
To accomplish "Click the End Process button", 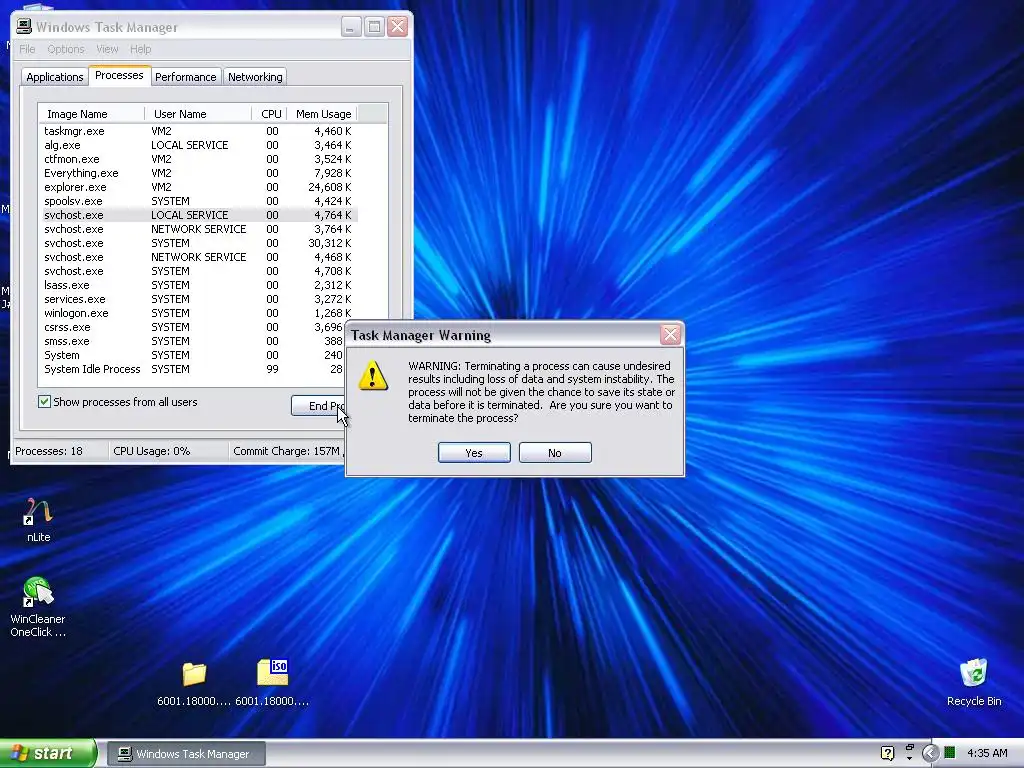I will [318, 406].
